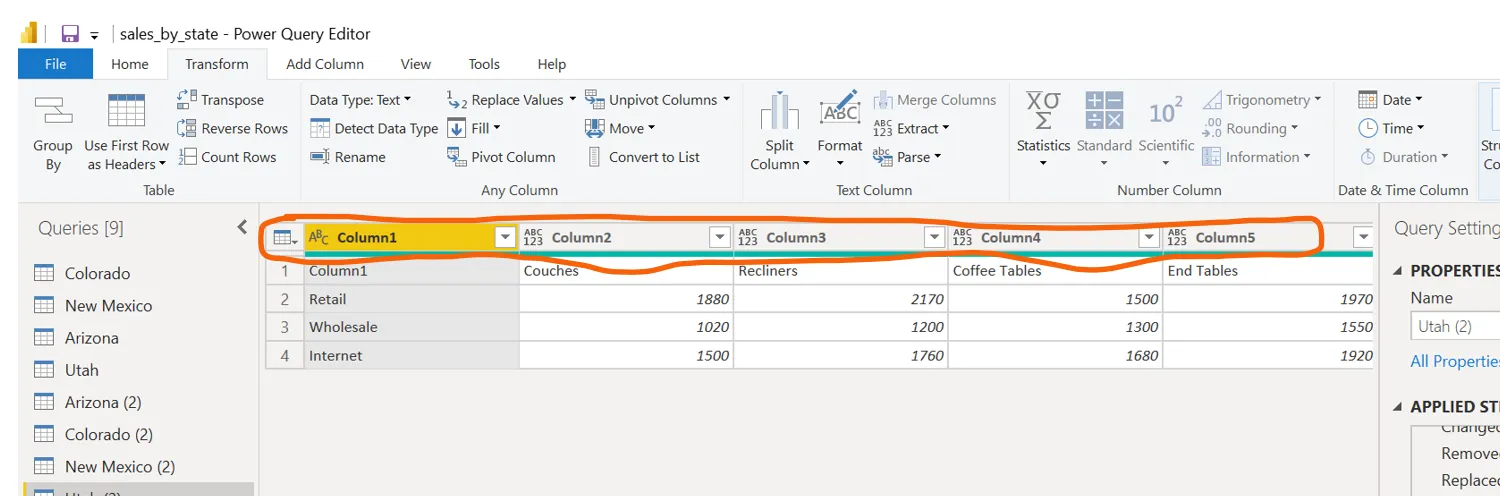Click the Pivot Column icon
Screen dimensions: 1500x496
tap(456, 157)
